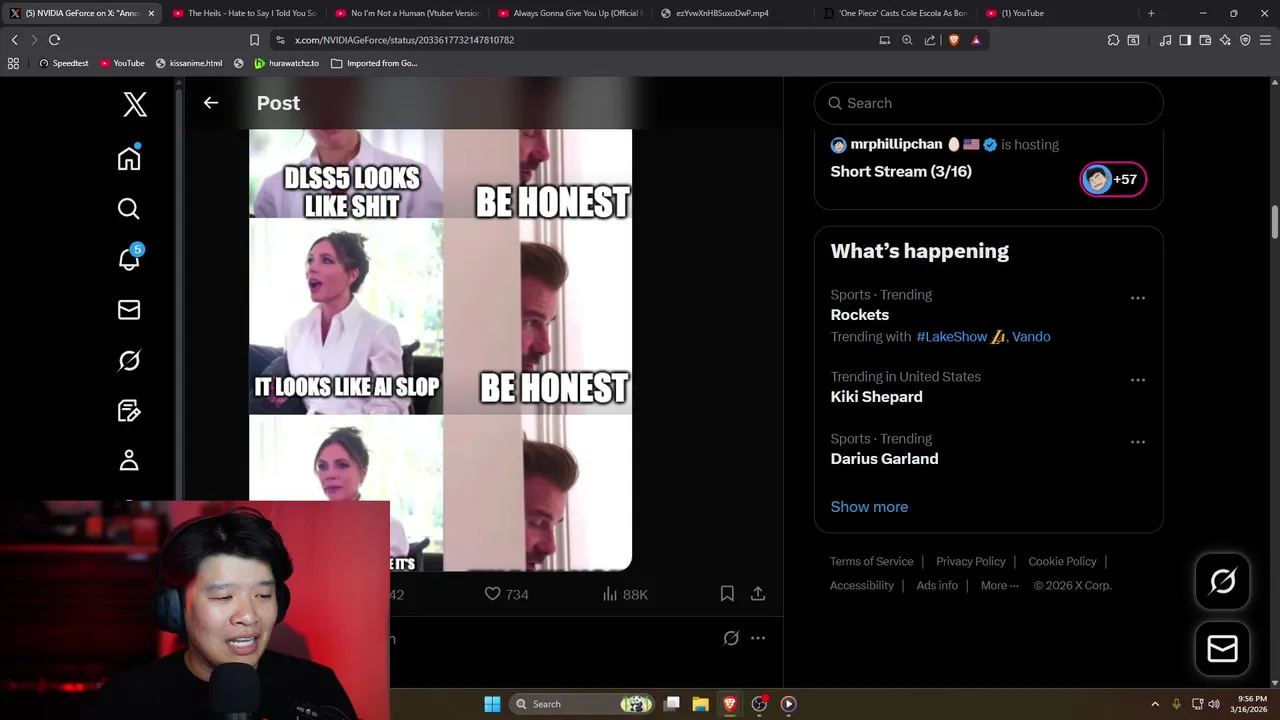This screenshot has width=1280, height=720.
Task: Open Privacy Policy link
Action: (x=970, y=562)
